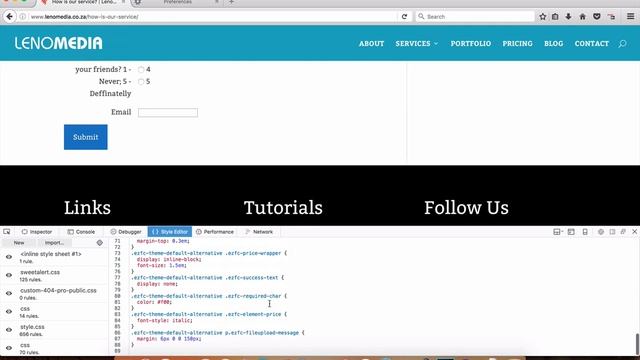Open a new browser tab
Screen dimensions: 640x360
click(x=231, y=2)
